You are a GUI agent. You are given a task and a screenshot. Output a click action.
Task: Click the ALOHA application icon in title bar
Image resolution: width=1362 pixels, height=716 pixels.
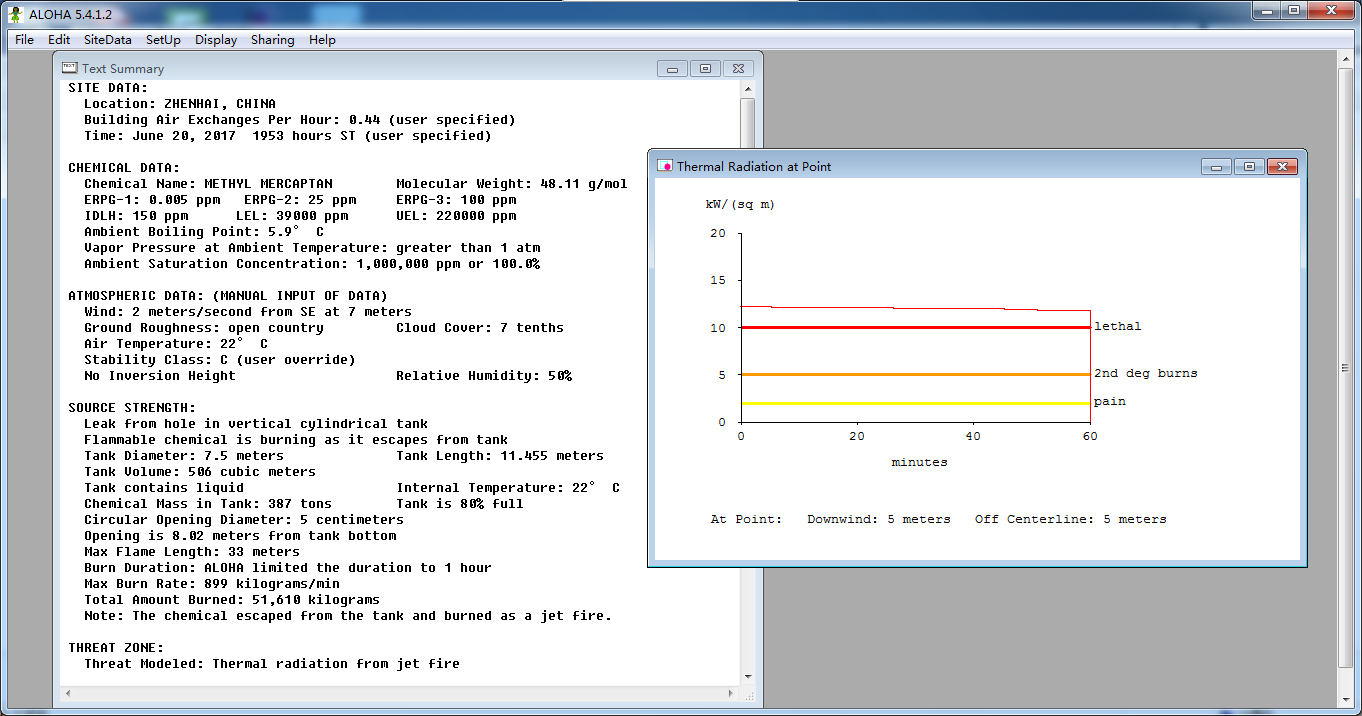pos(15,14)
